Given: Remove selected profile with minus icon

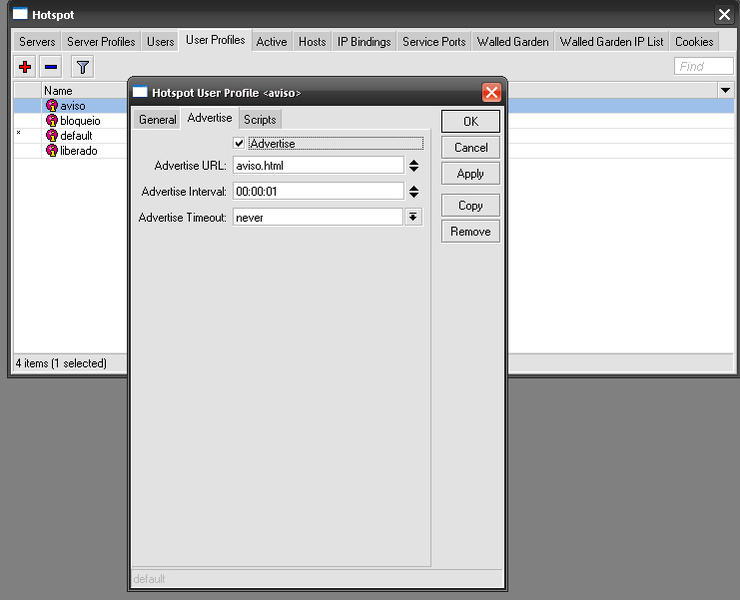Looking at the screenshot, I should click(51, 67).
